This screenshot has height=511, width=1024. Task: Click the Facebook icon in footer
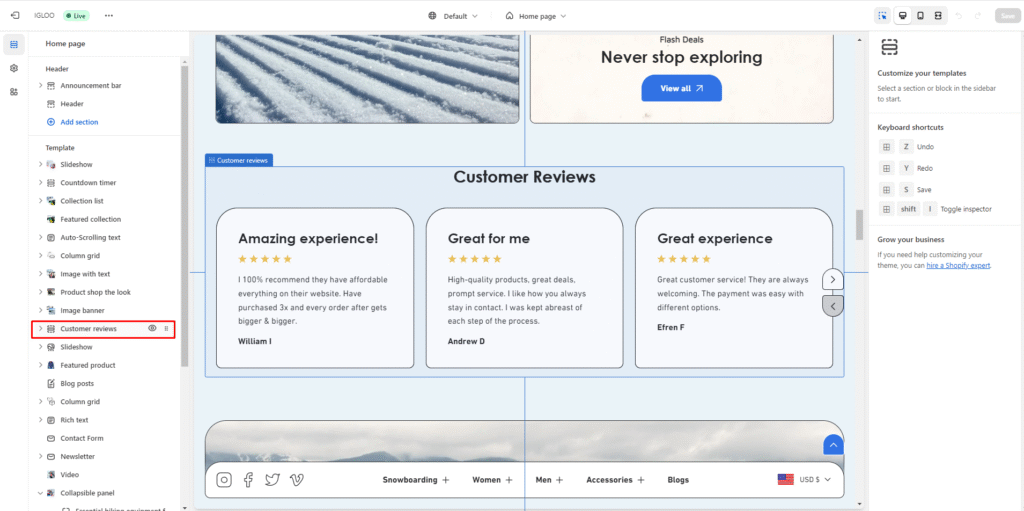coord(248,480)
